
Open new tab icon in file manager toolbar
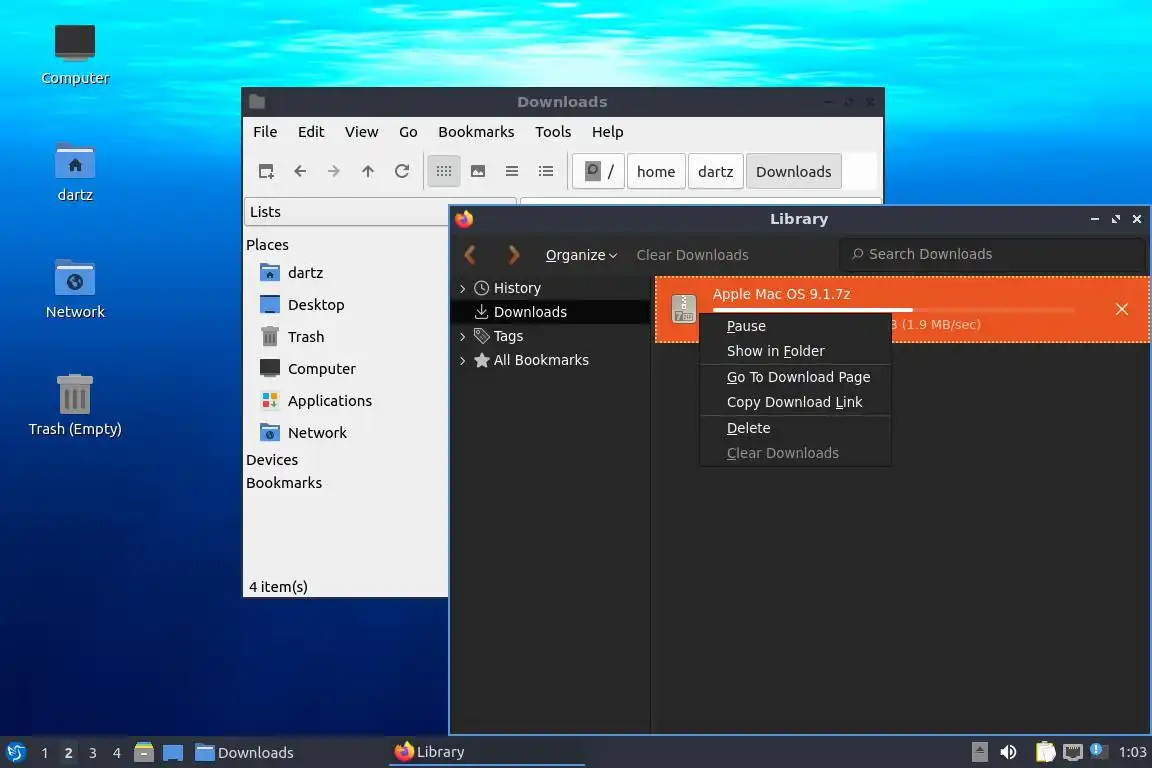pos(266,171)
